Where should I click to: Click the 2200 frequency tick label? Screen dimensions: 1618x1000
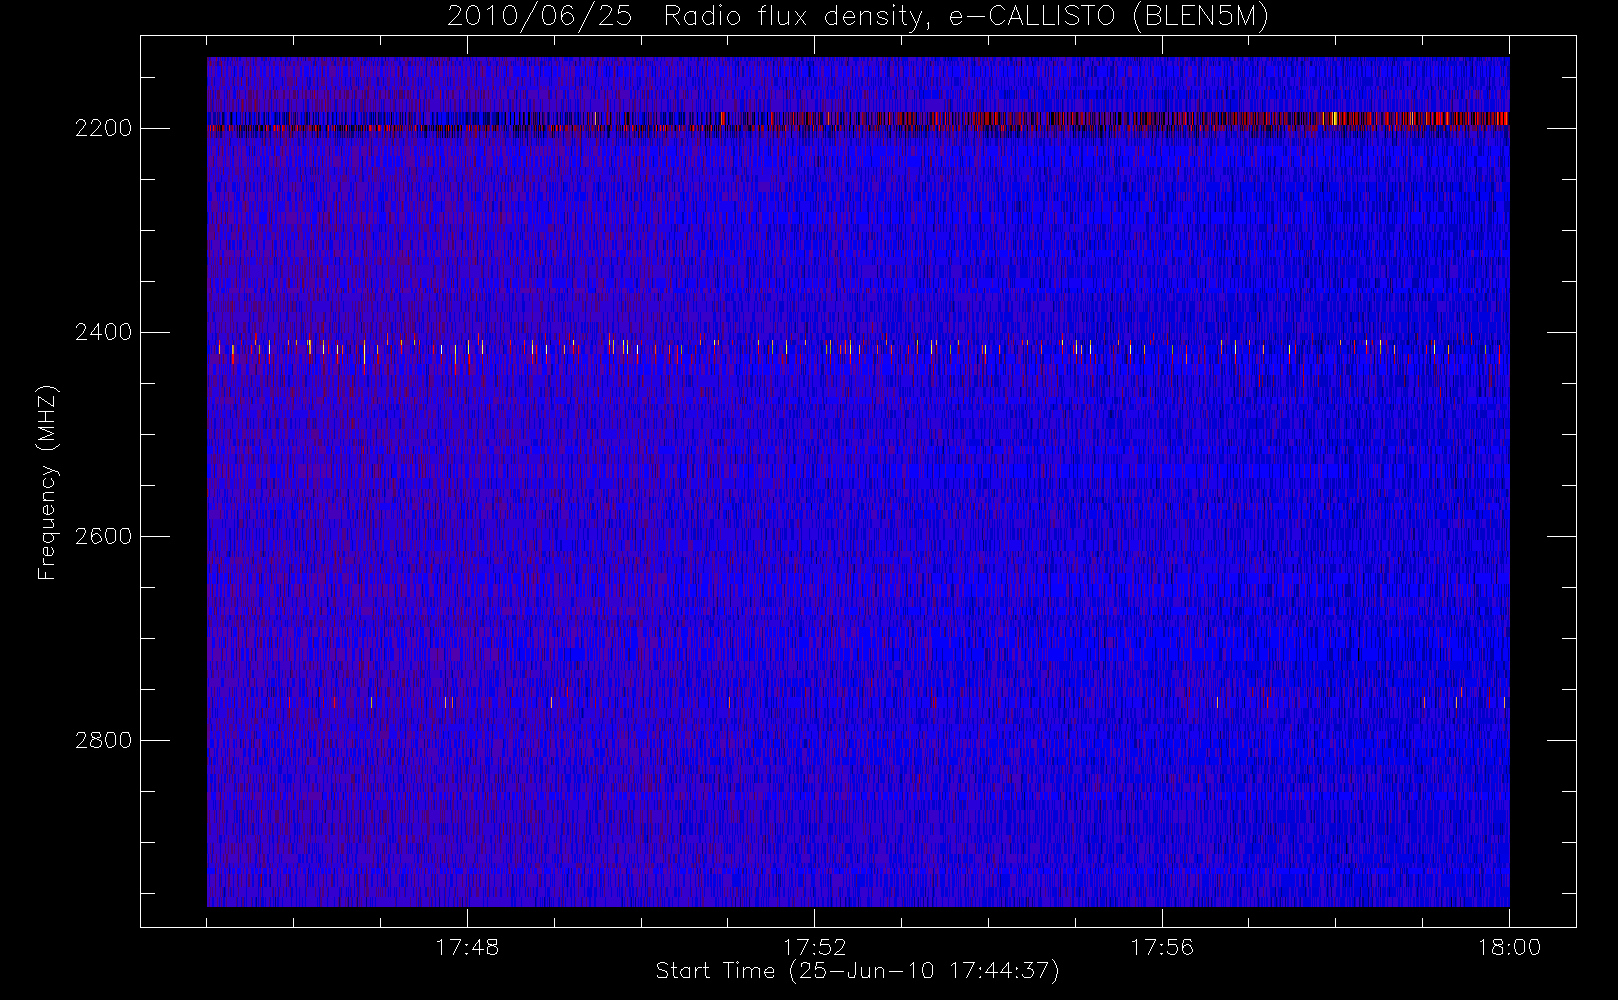pos(103,128)
